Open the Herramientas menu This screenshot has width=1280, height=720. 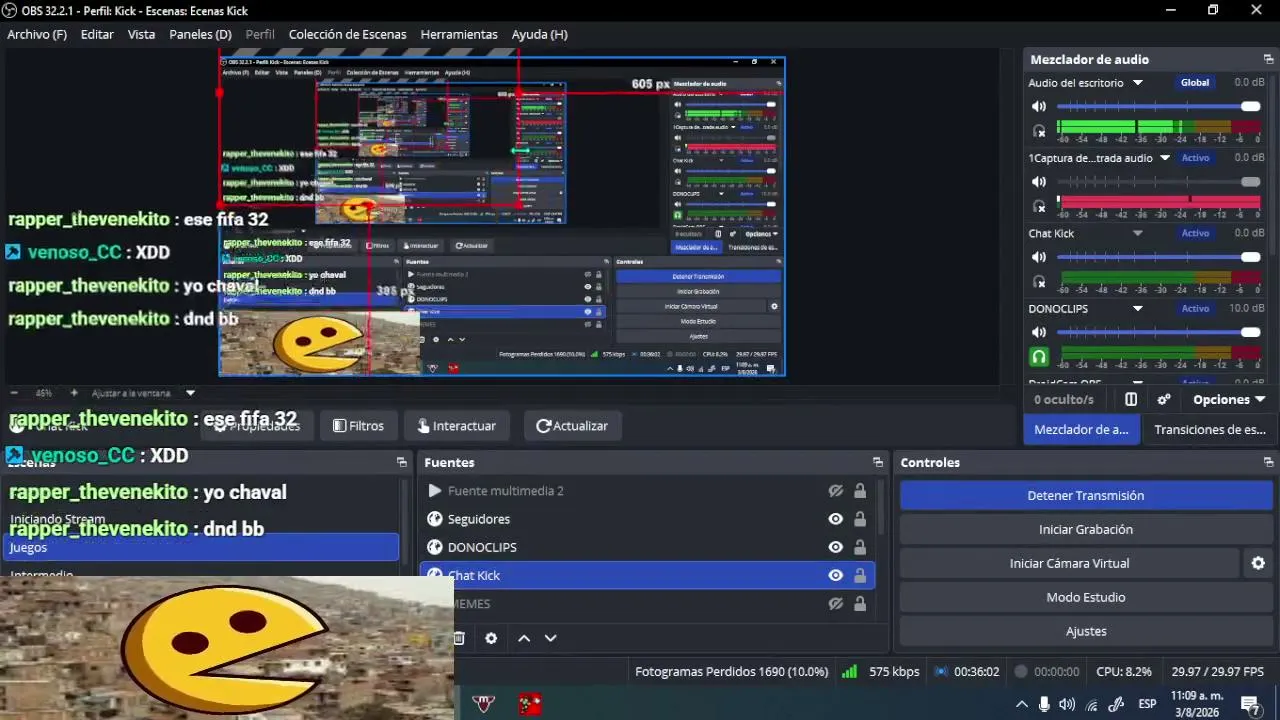click(x=459, y=34)
